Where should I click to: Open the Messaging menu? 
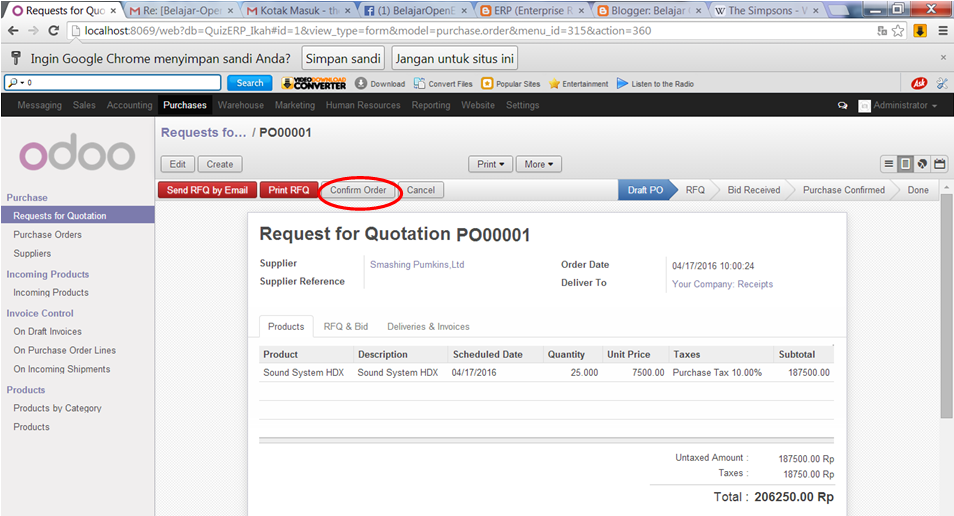[40, 105]
